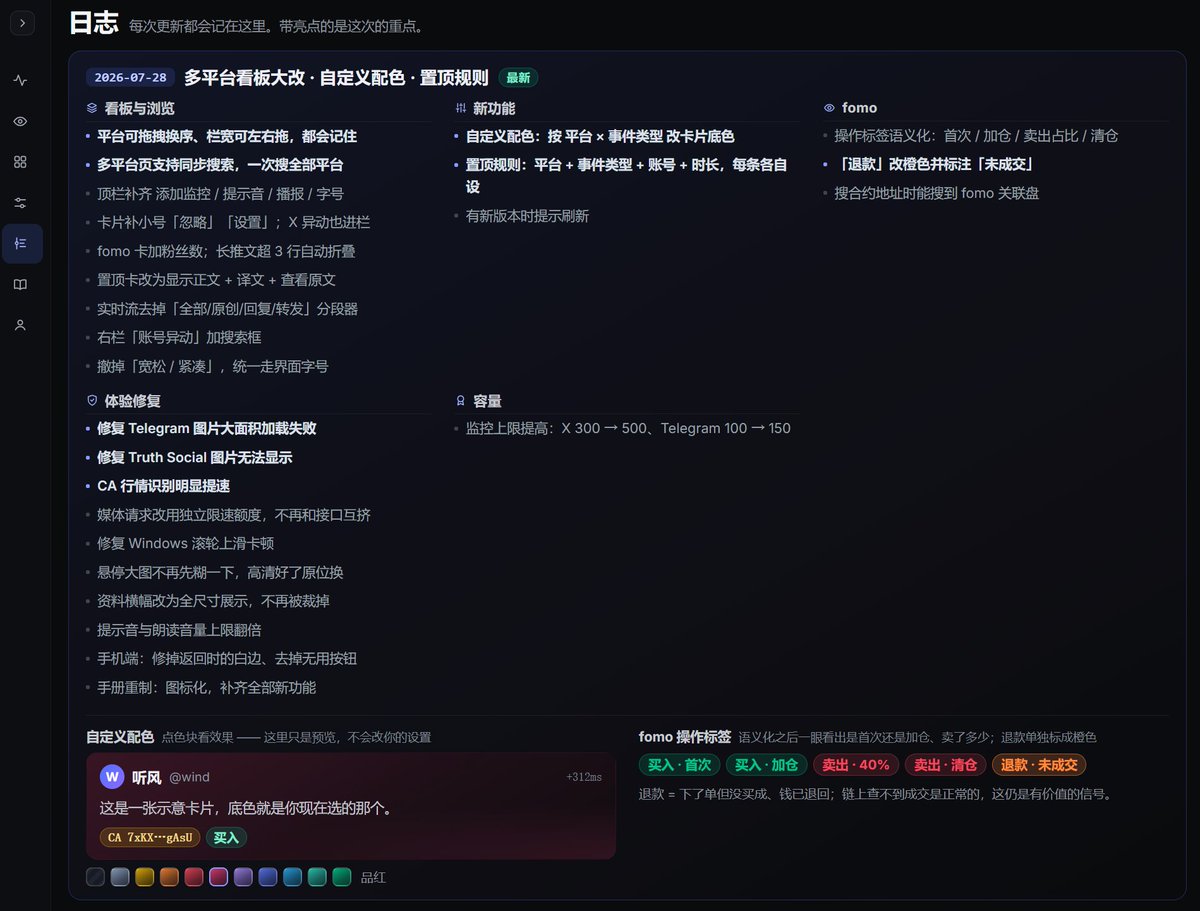The width and height of the screenshot is (1200, 911).
Task: Click entry 右栏「账号异动」加搜索框
Action: coord(179,338)
